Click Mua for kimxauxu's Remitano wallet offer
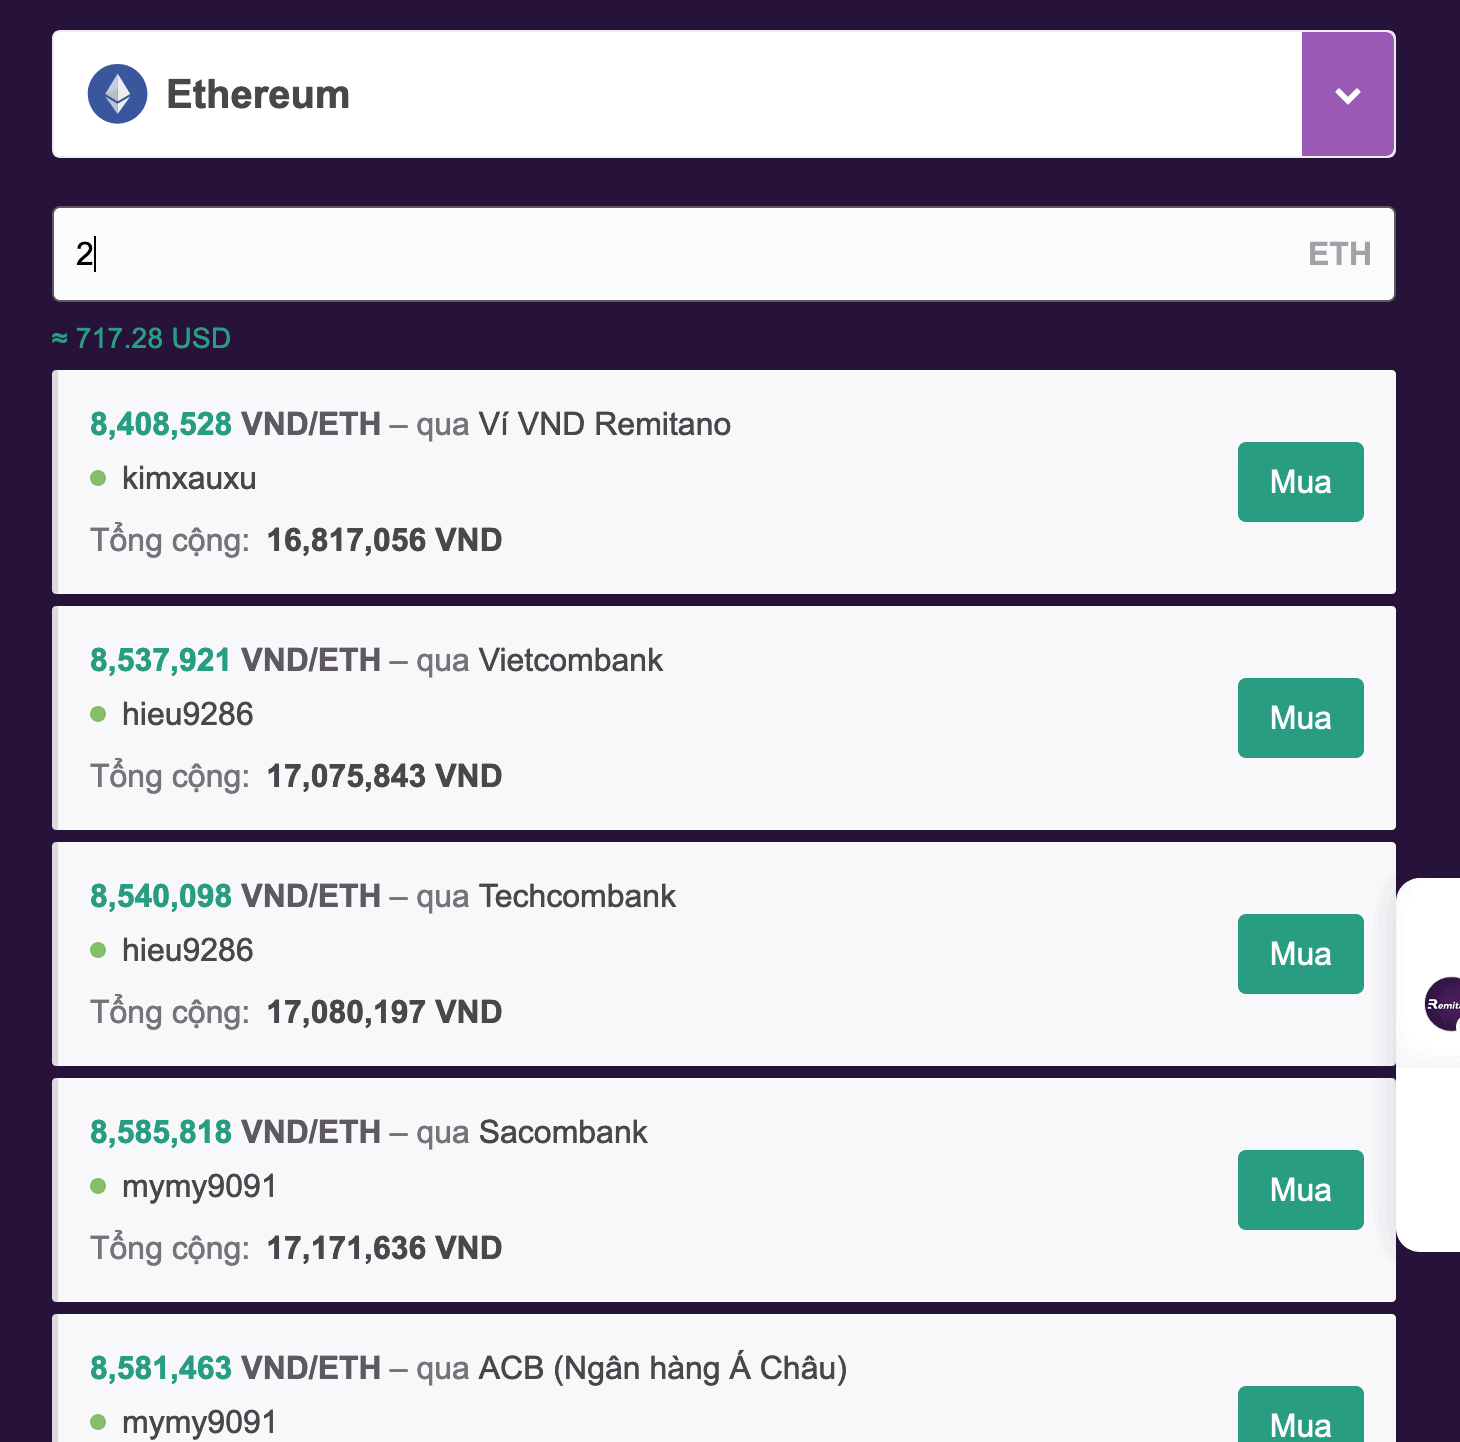Screen dimensions: 1460x1442 click(x=1301, y=482)
